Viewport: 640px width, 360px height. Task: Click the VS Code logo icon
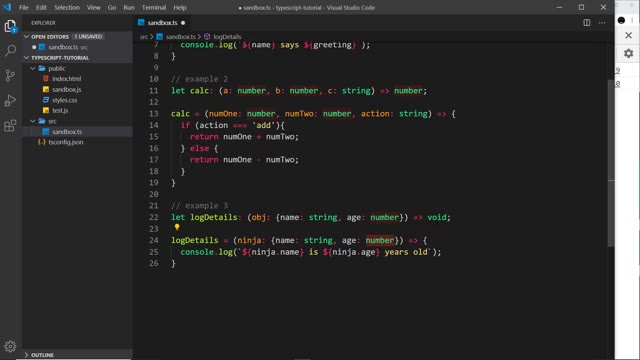coord(7,7)
